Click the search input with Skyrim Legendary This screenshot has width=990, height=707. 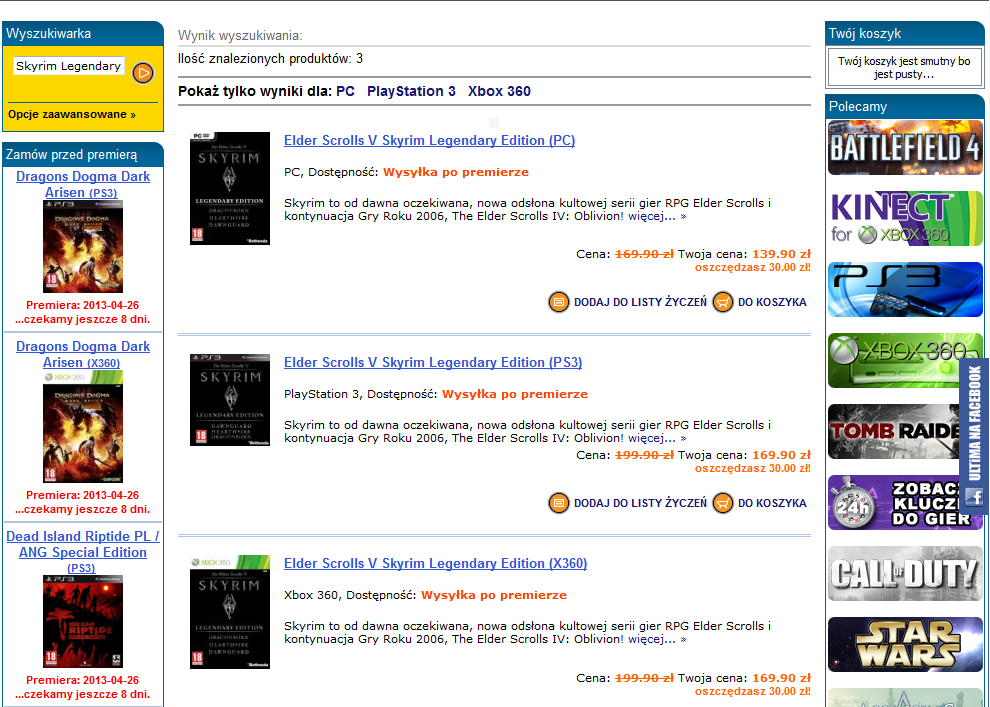[x=69, y=66]
